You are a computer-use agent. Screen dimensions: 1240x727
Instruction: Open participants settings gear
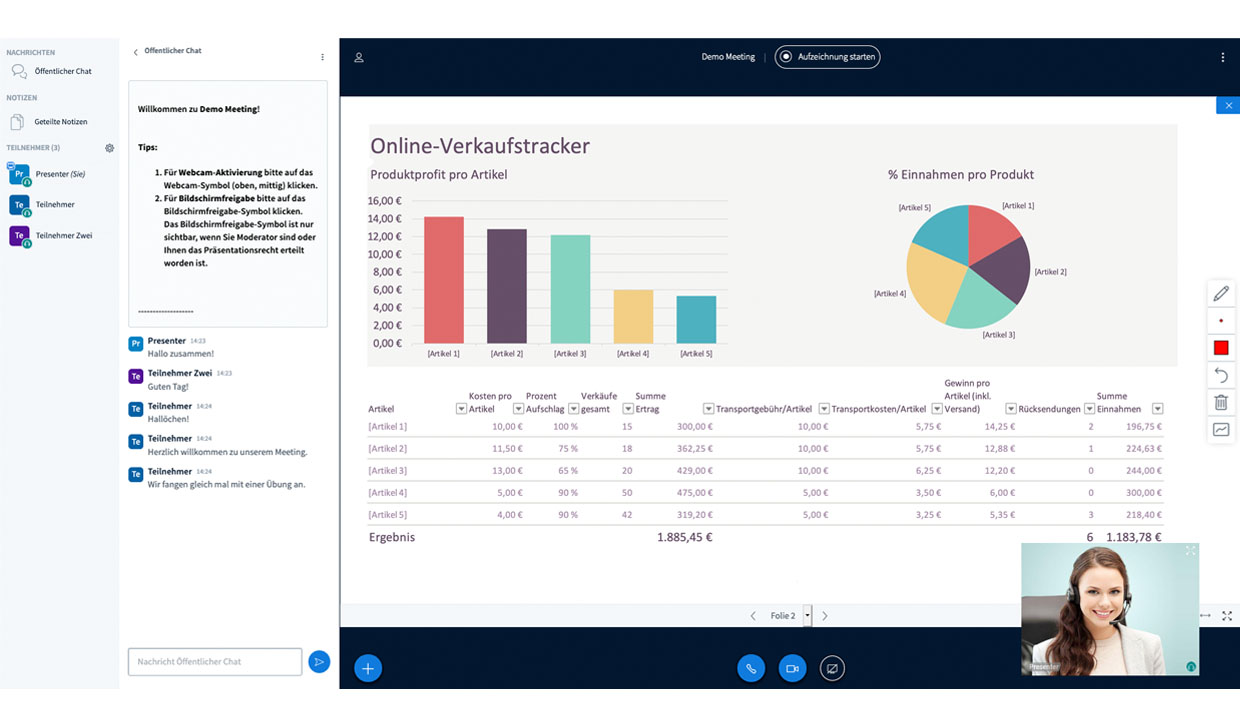coord(110,148)
